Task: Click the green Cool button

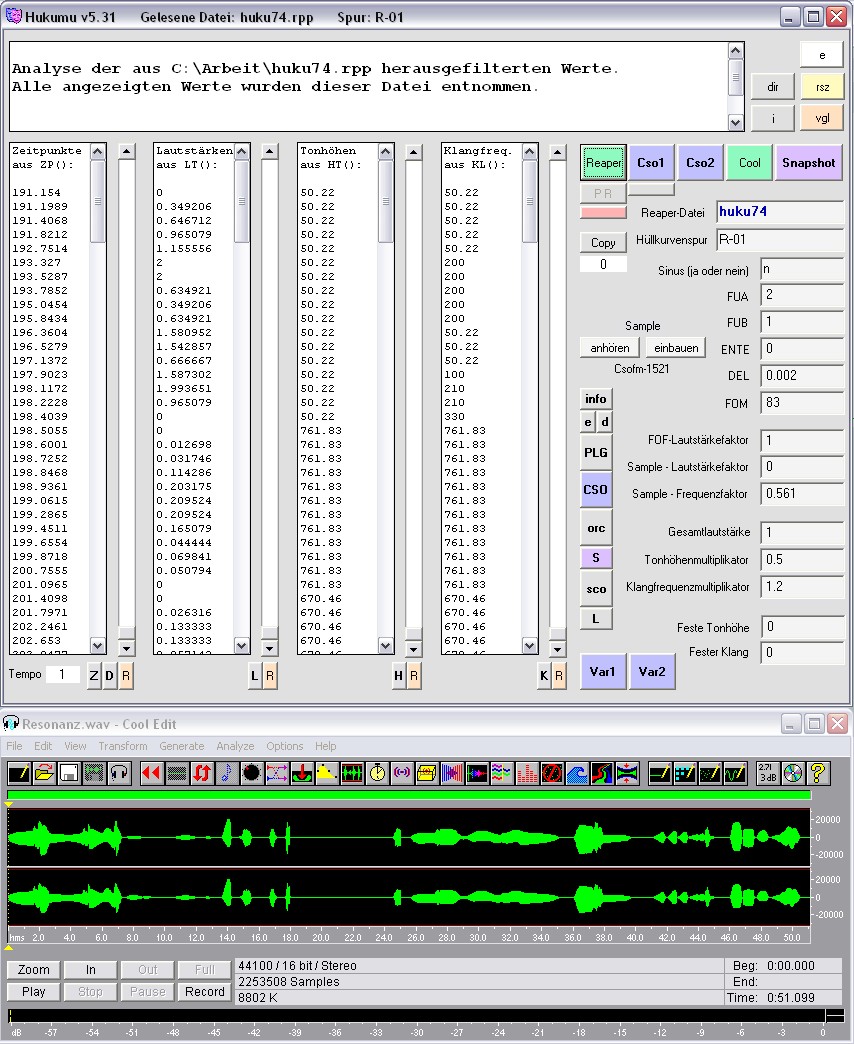Action: coord(749,162)
